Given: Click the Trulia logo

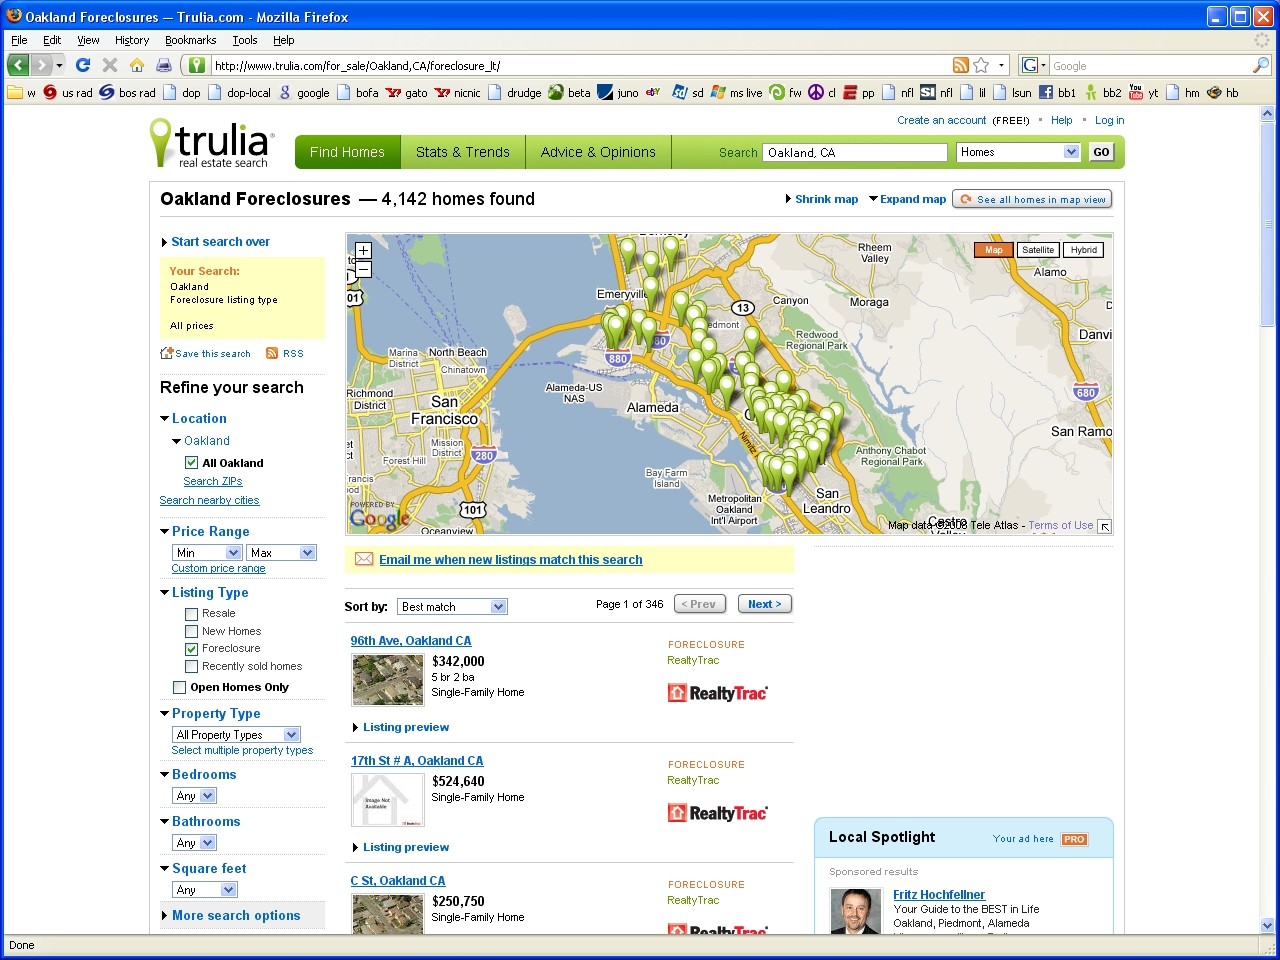Looking at the screenshot, I should [212, 143].
